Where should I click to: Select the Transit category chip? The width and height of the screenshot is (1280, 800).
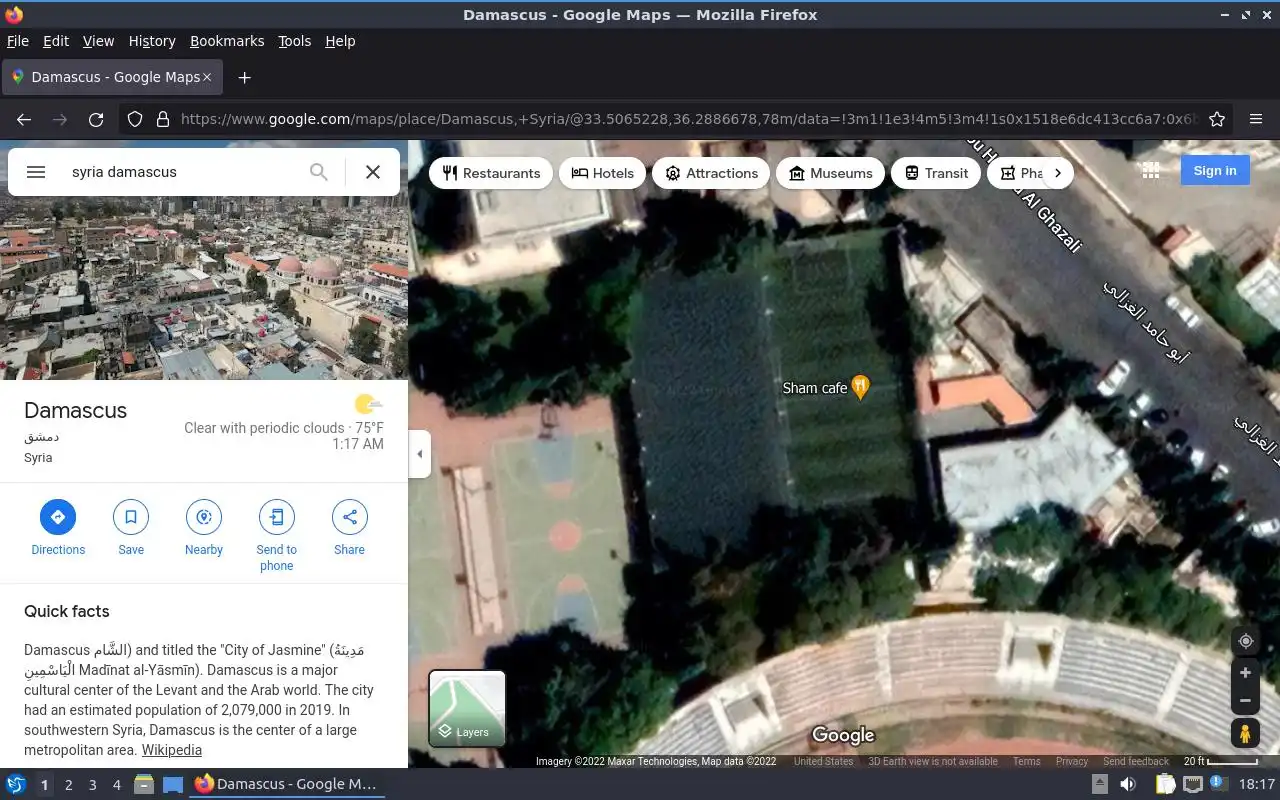click(x=936, y=173)
